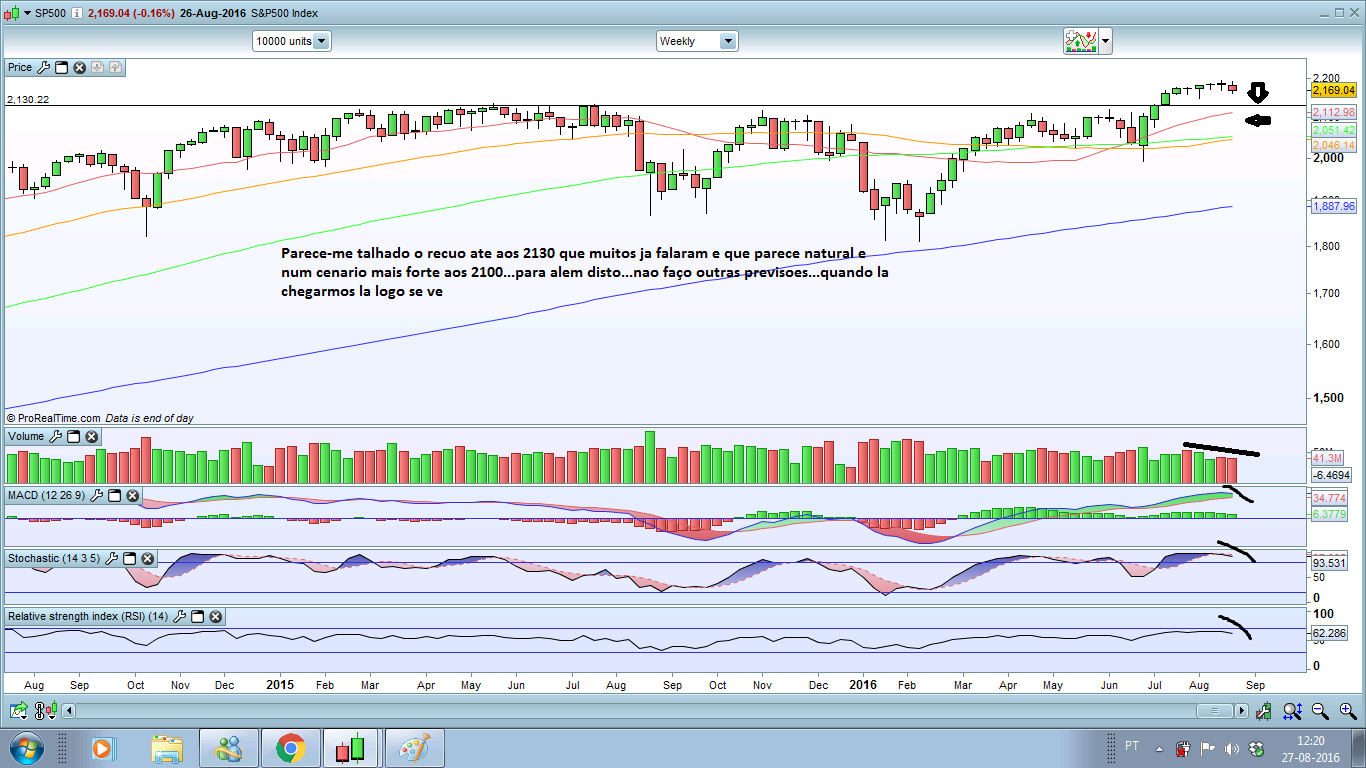Viewport: 1366px width, 768px height.
Task: Click the volume speaker tray icon
Action: (1230, 749)
